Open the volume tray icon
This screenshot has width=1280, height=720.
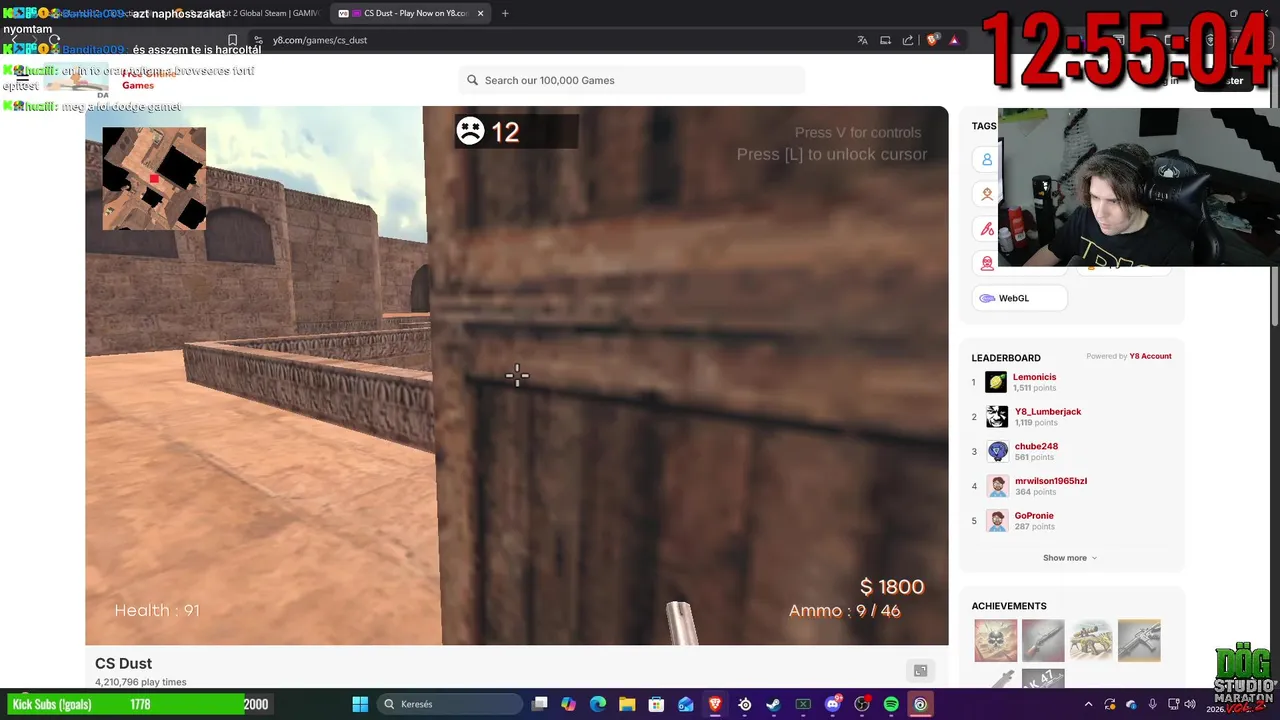[1190, 704]
